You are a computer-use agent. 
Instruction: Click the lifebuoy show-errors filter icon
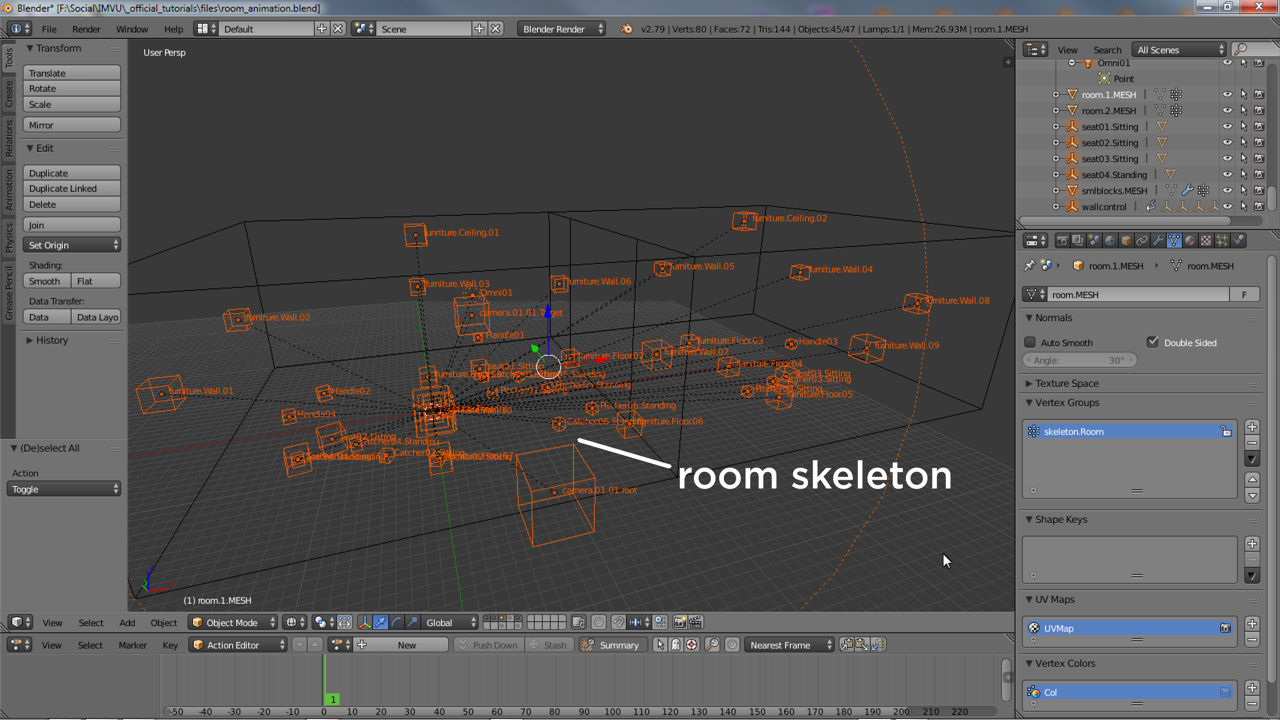pyautogui.click(x=691, y=645)
